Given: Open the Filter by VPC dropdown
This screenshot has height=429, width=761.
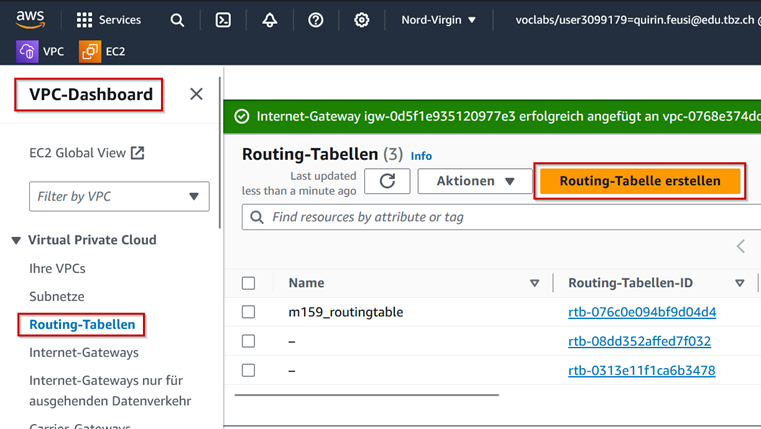Looking at the screenshot, I should (119, 197).
